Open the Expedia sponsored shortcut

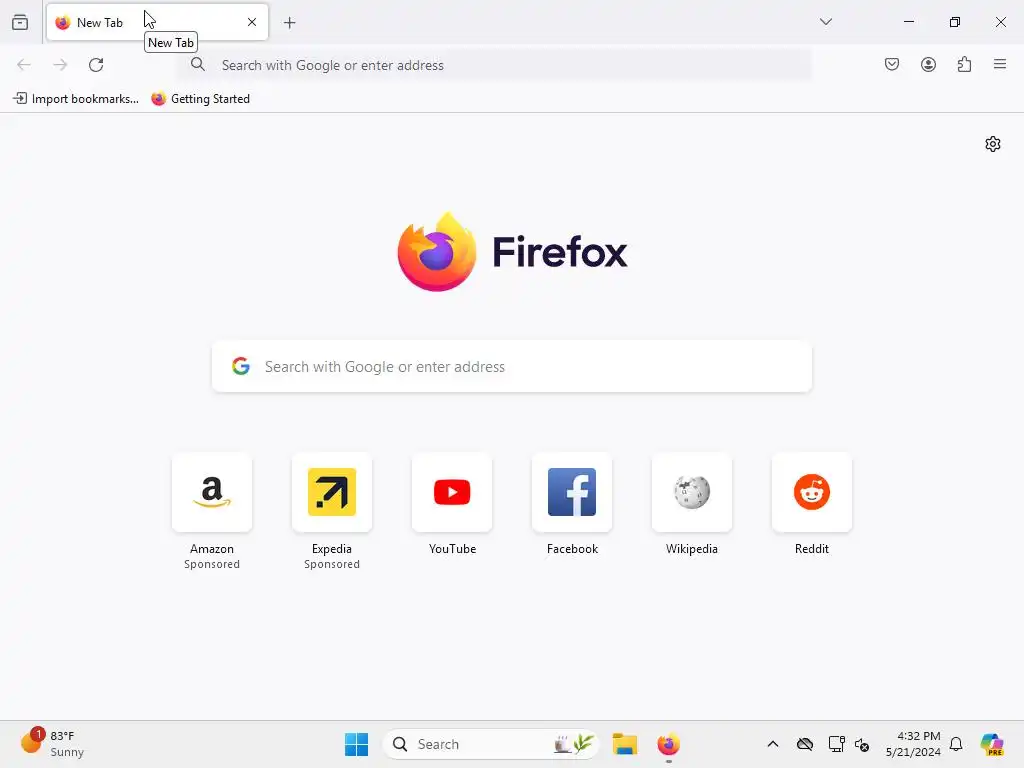tap(332, 492)
